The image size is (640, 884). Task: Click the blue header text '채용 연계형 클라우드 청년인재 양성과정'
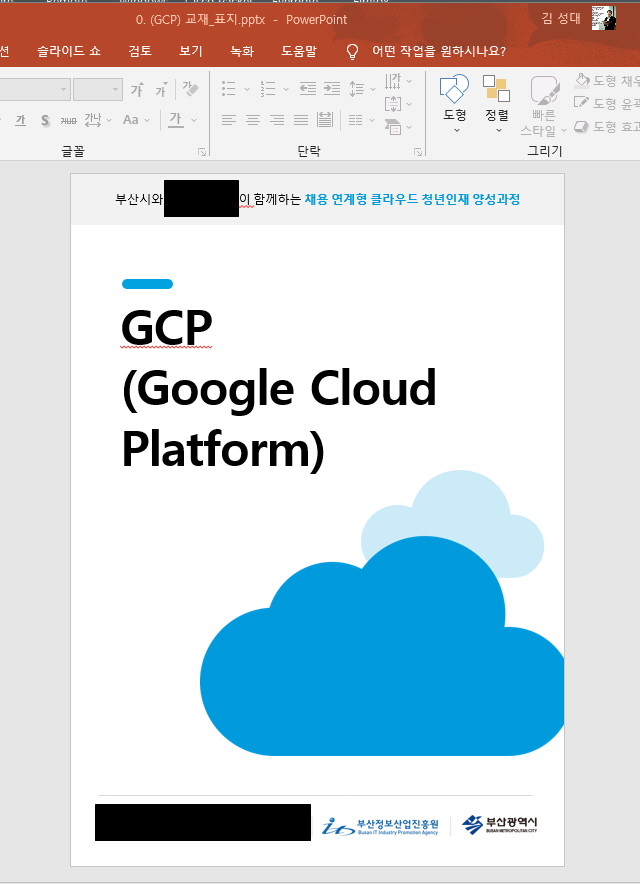412,199
